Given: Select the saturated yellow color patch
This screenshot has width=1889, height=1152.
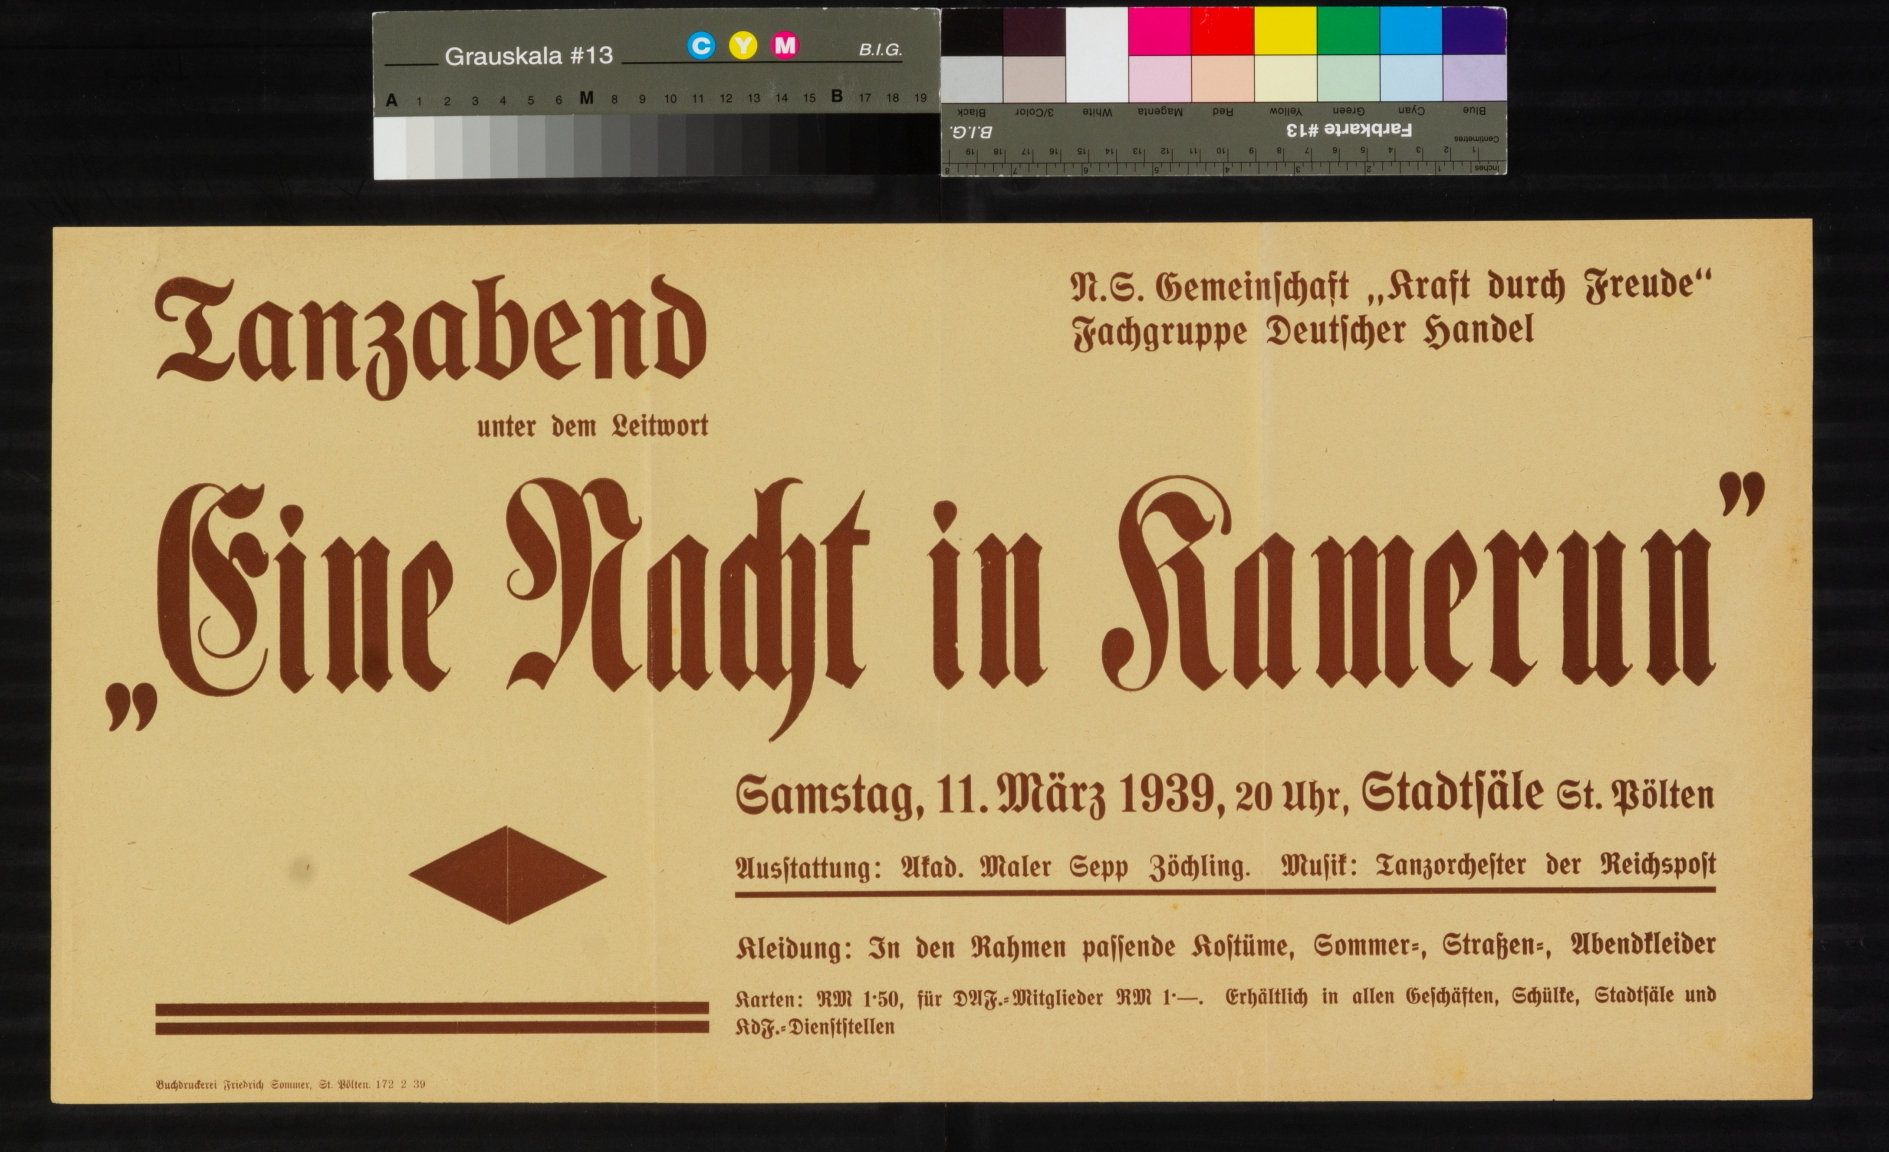Looking at the screenshot, I should (x=1285, y=32).
